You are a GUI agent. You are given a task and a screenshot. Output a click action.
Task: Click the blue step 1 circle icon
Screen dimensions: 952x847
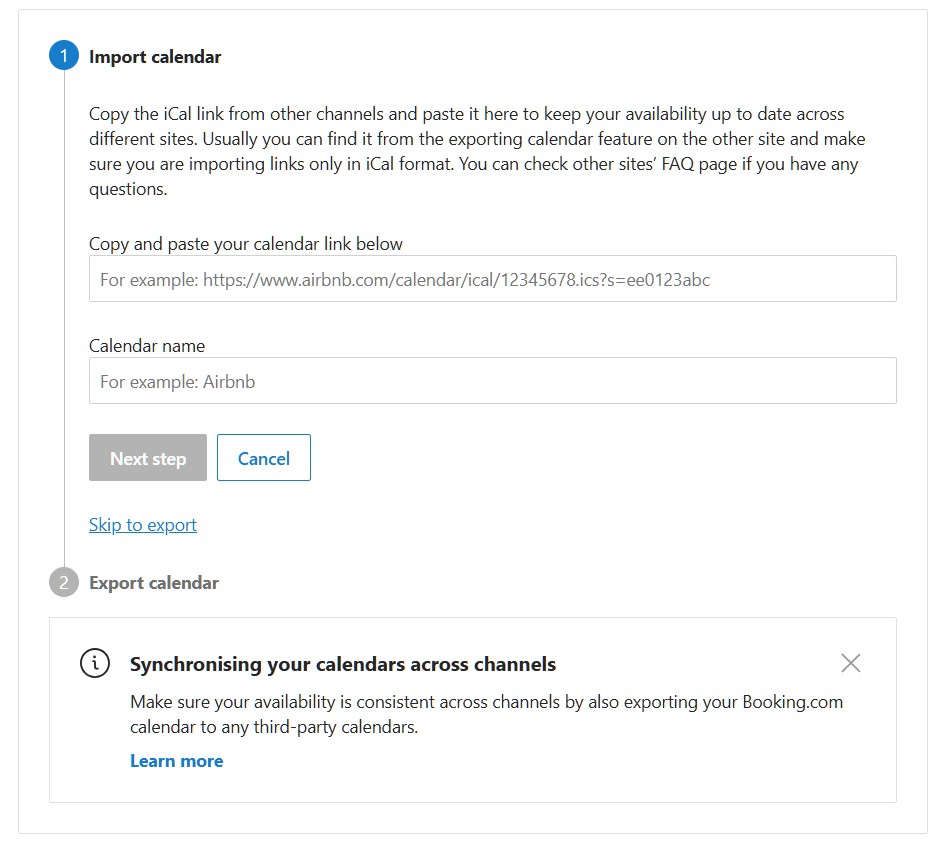[64, 57]
